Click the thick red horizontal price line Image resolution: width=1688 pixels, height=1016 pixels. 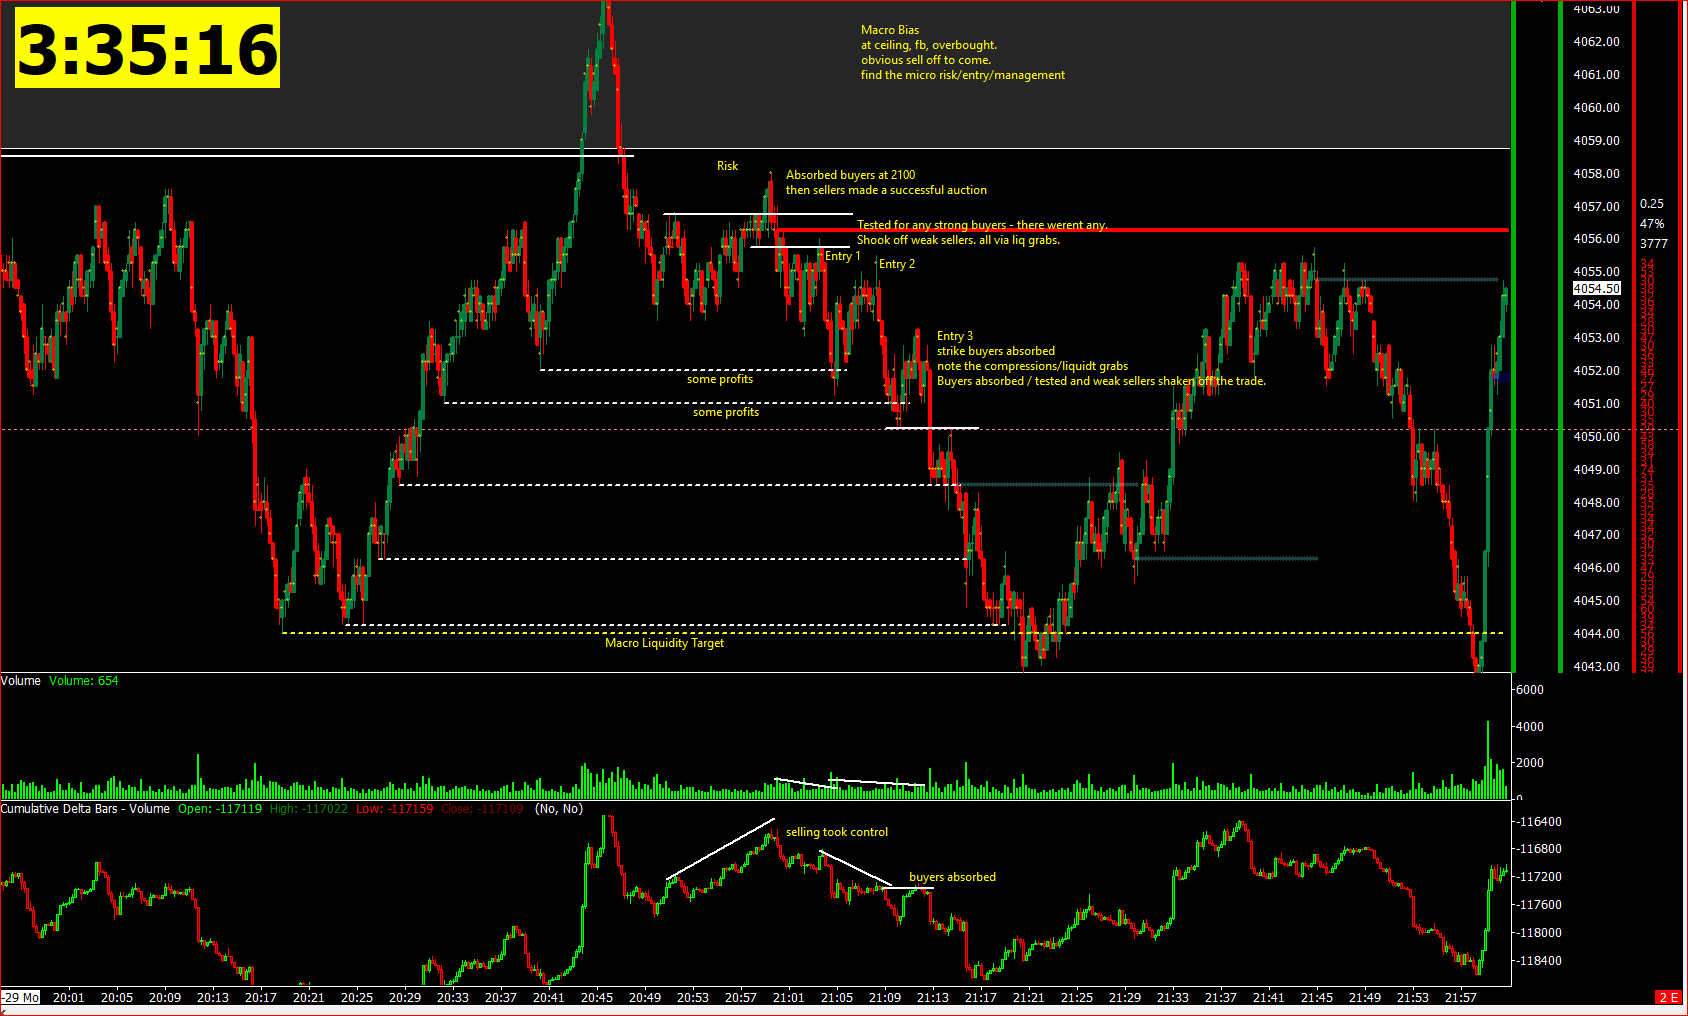point(1142,230)
